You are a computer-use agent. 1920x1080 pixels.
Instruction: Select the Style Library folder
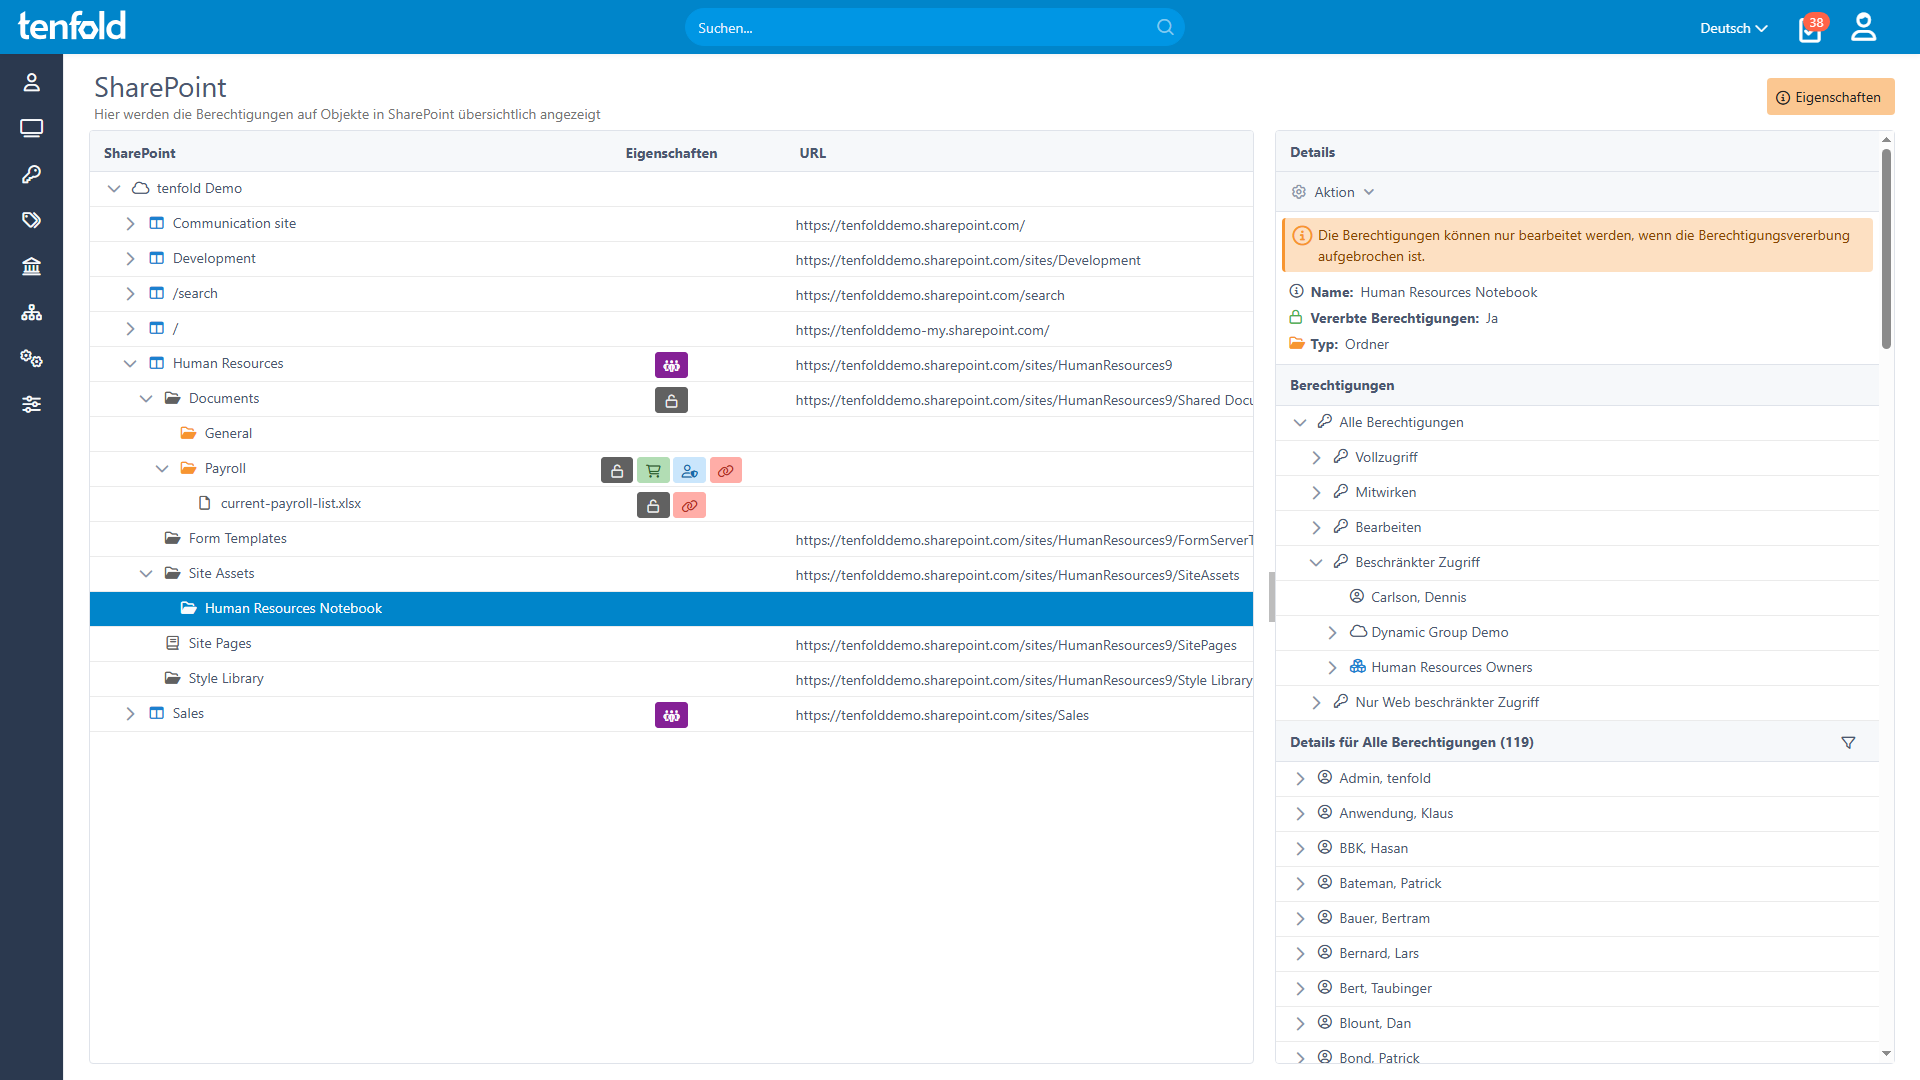click(x=226, y=679)
